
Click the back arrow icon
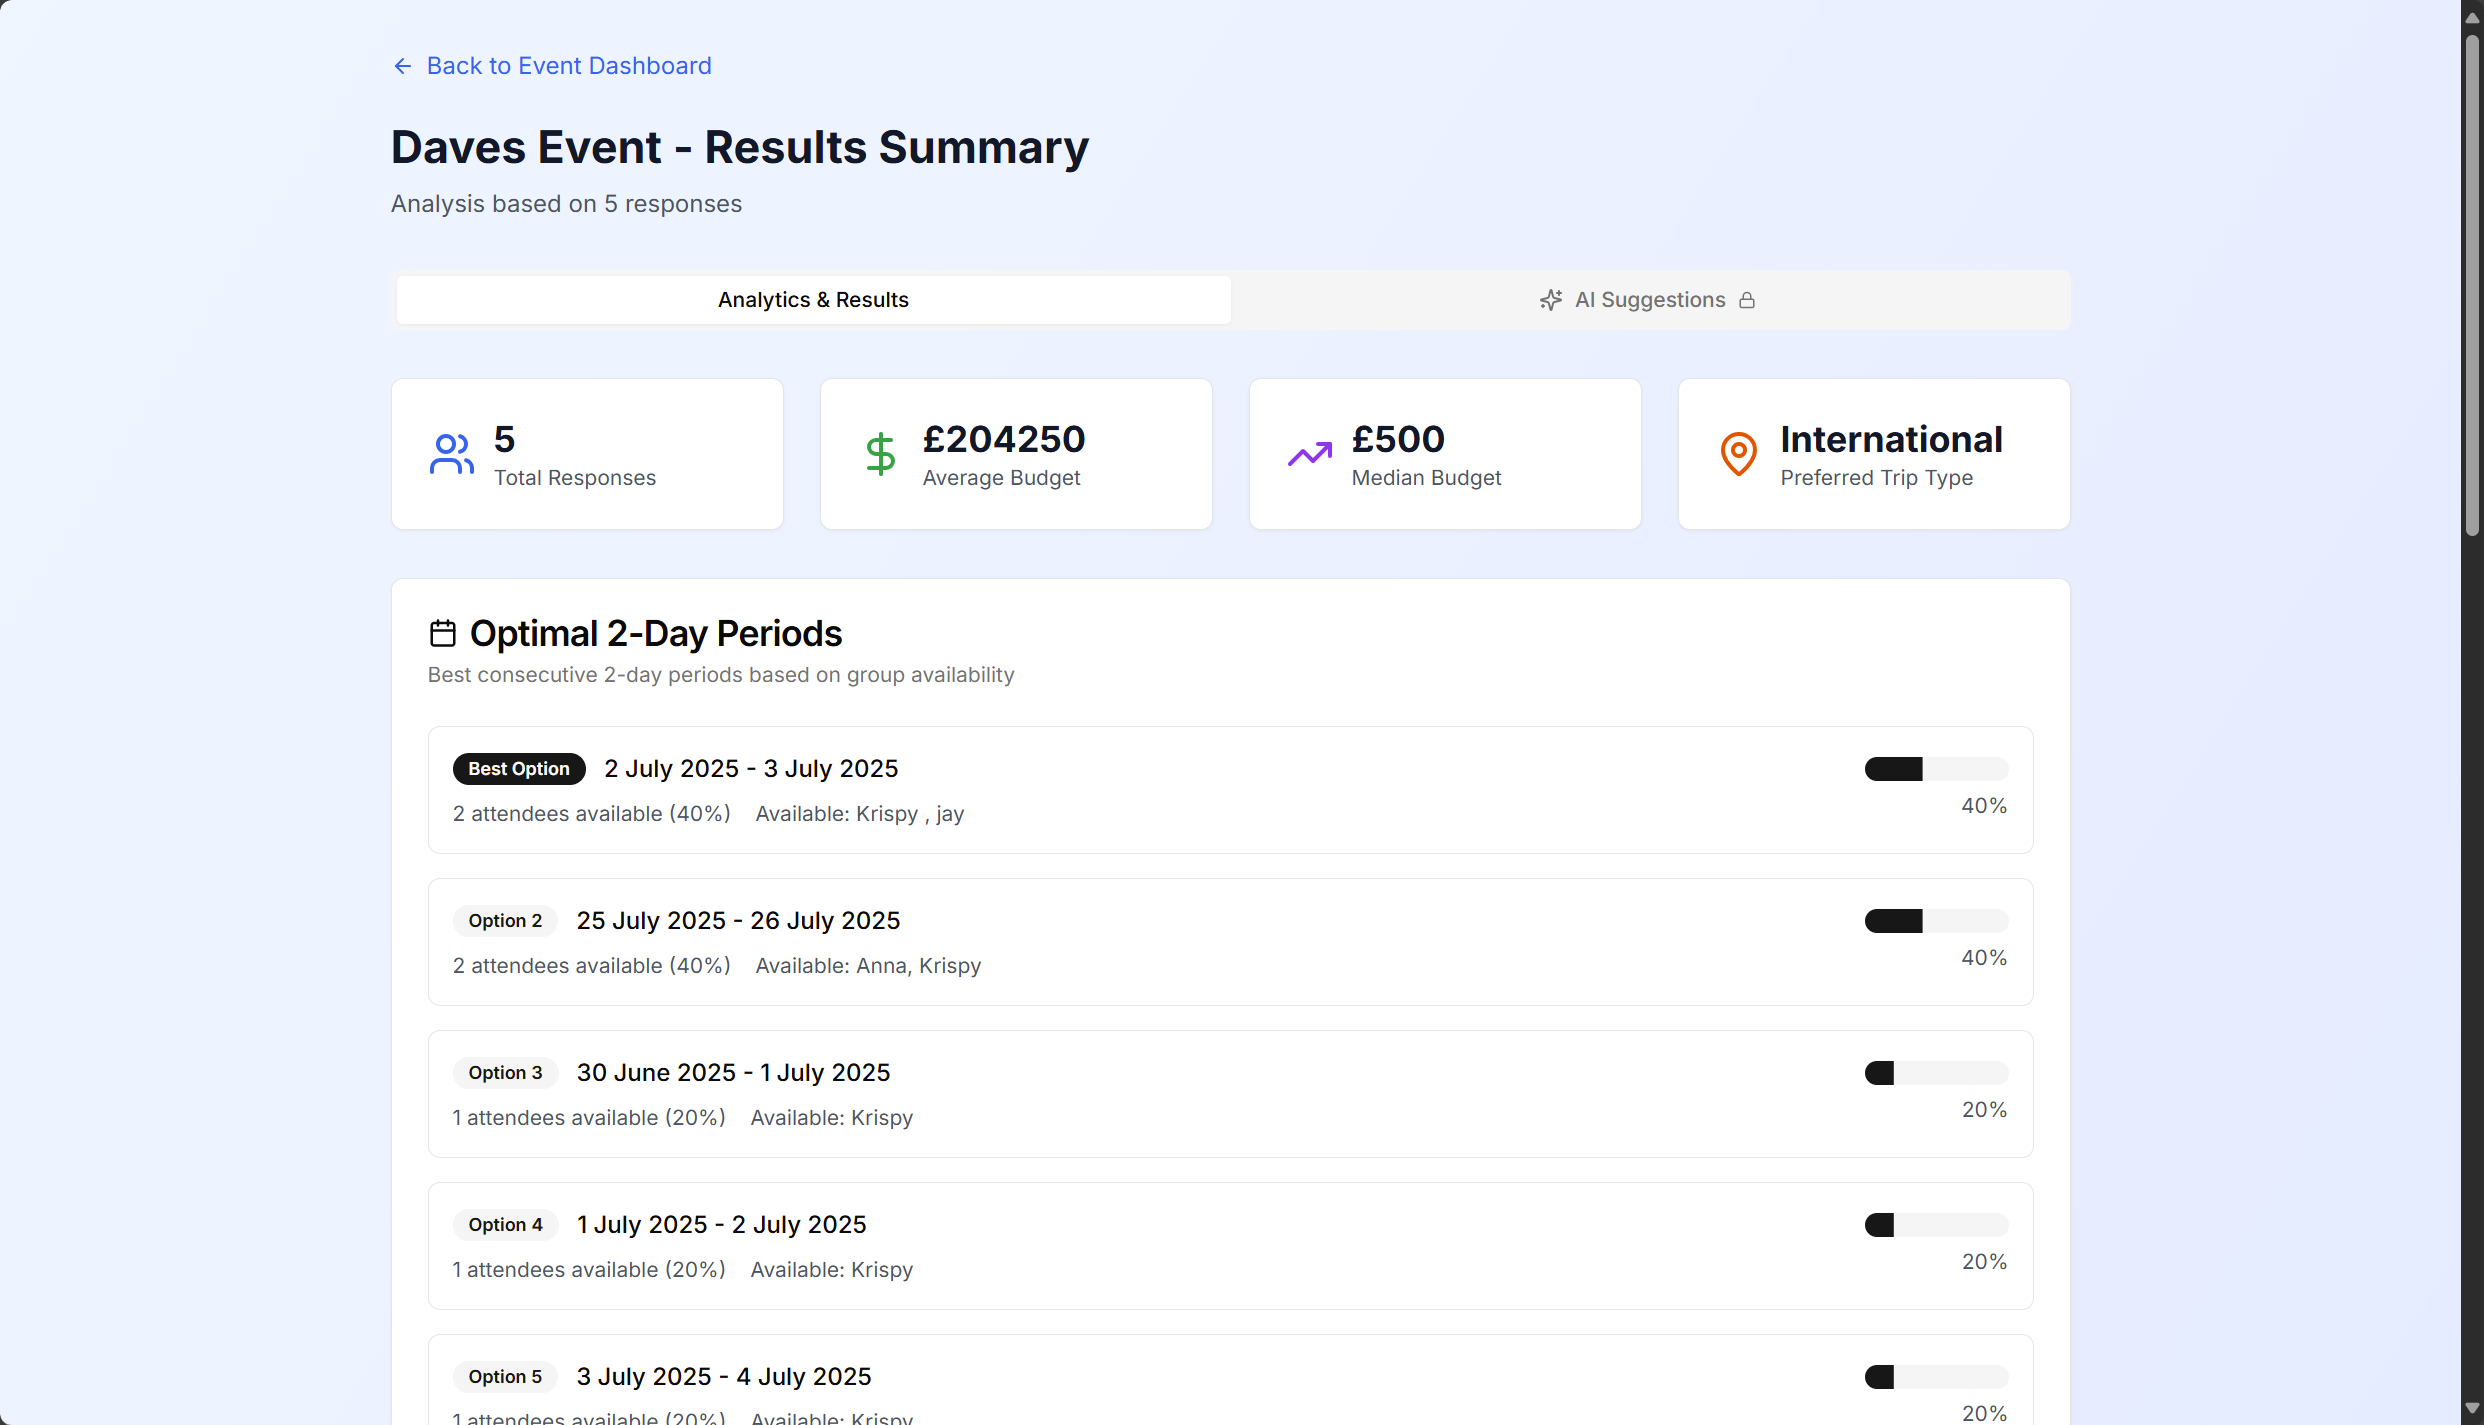(x=402, y=66)
